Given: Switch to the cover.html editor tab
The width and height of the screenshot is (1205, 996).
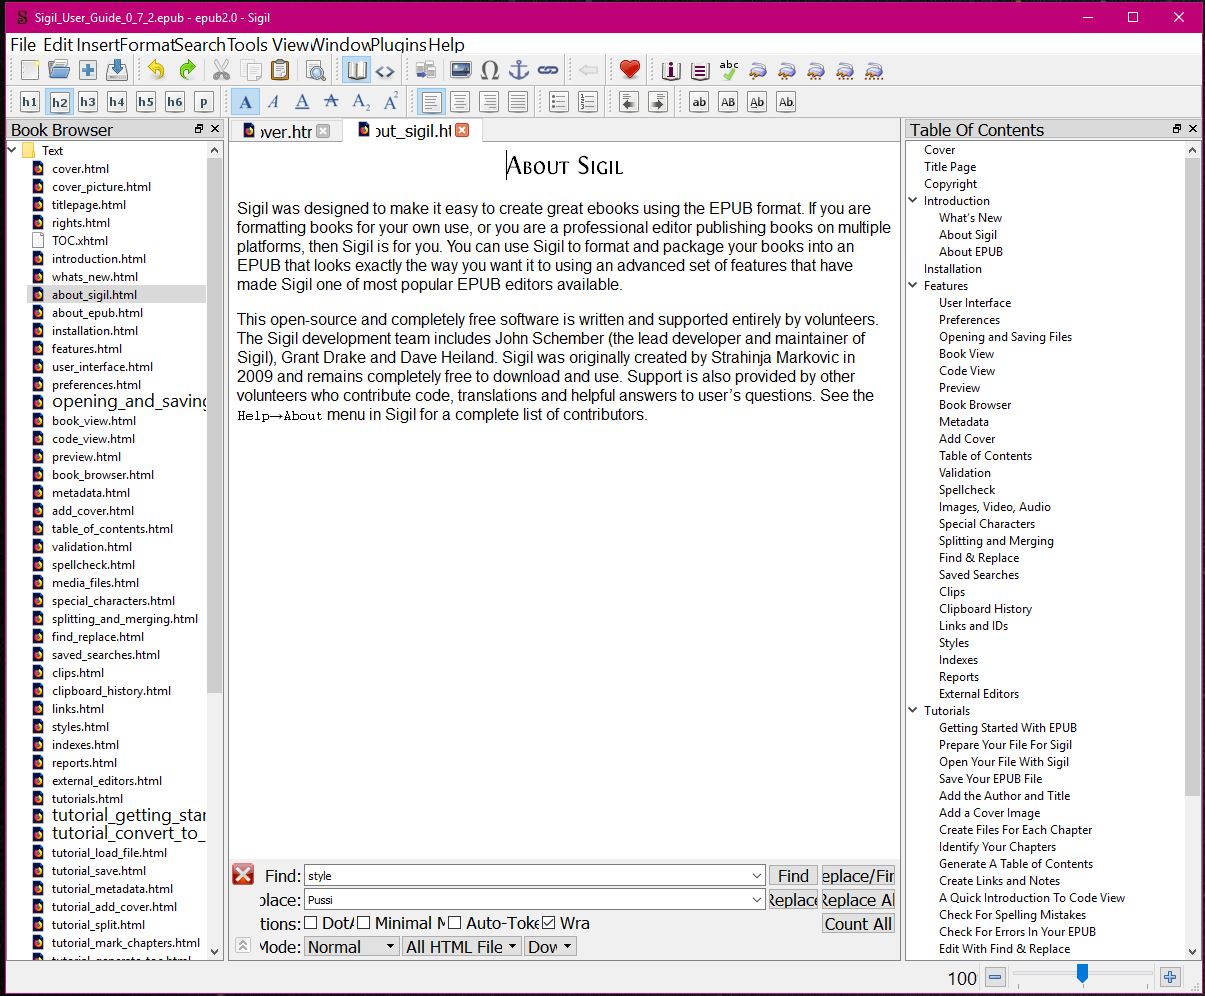Looking at the screenshot, I should (x=286, y=131).
